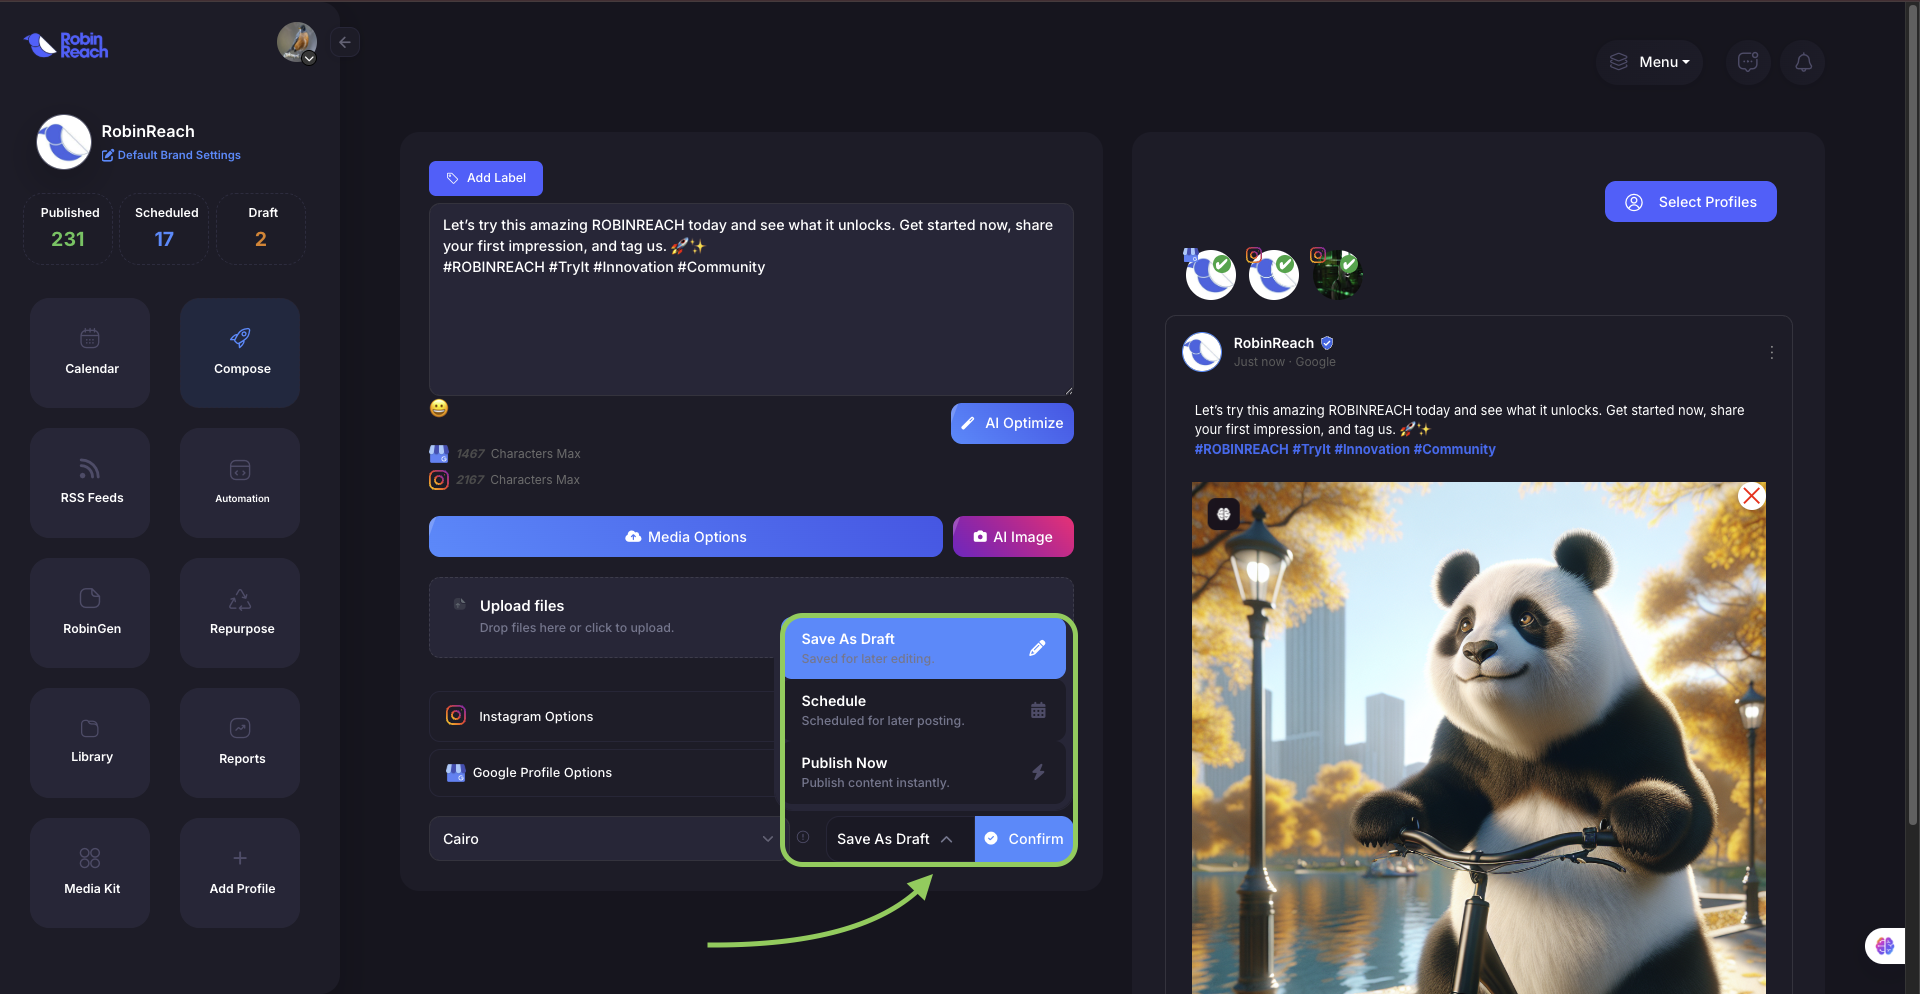The image size is (1920, 994).
Task: Open the Cairo timezone dropdown
Action: 608,838
